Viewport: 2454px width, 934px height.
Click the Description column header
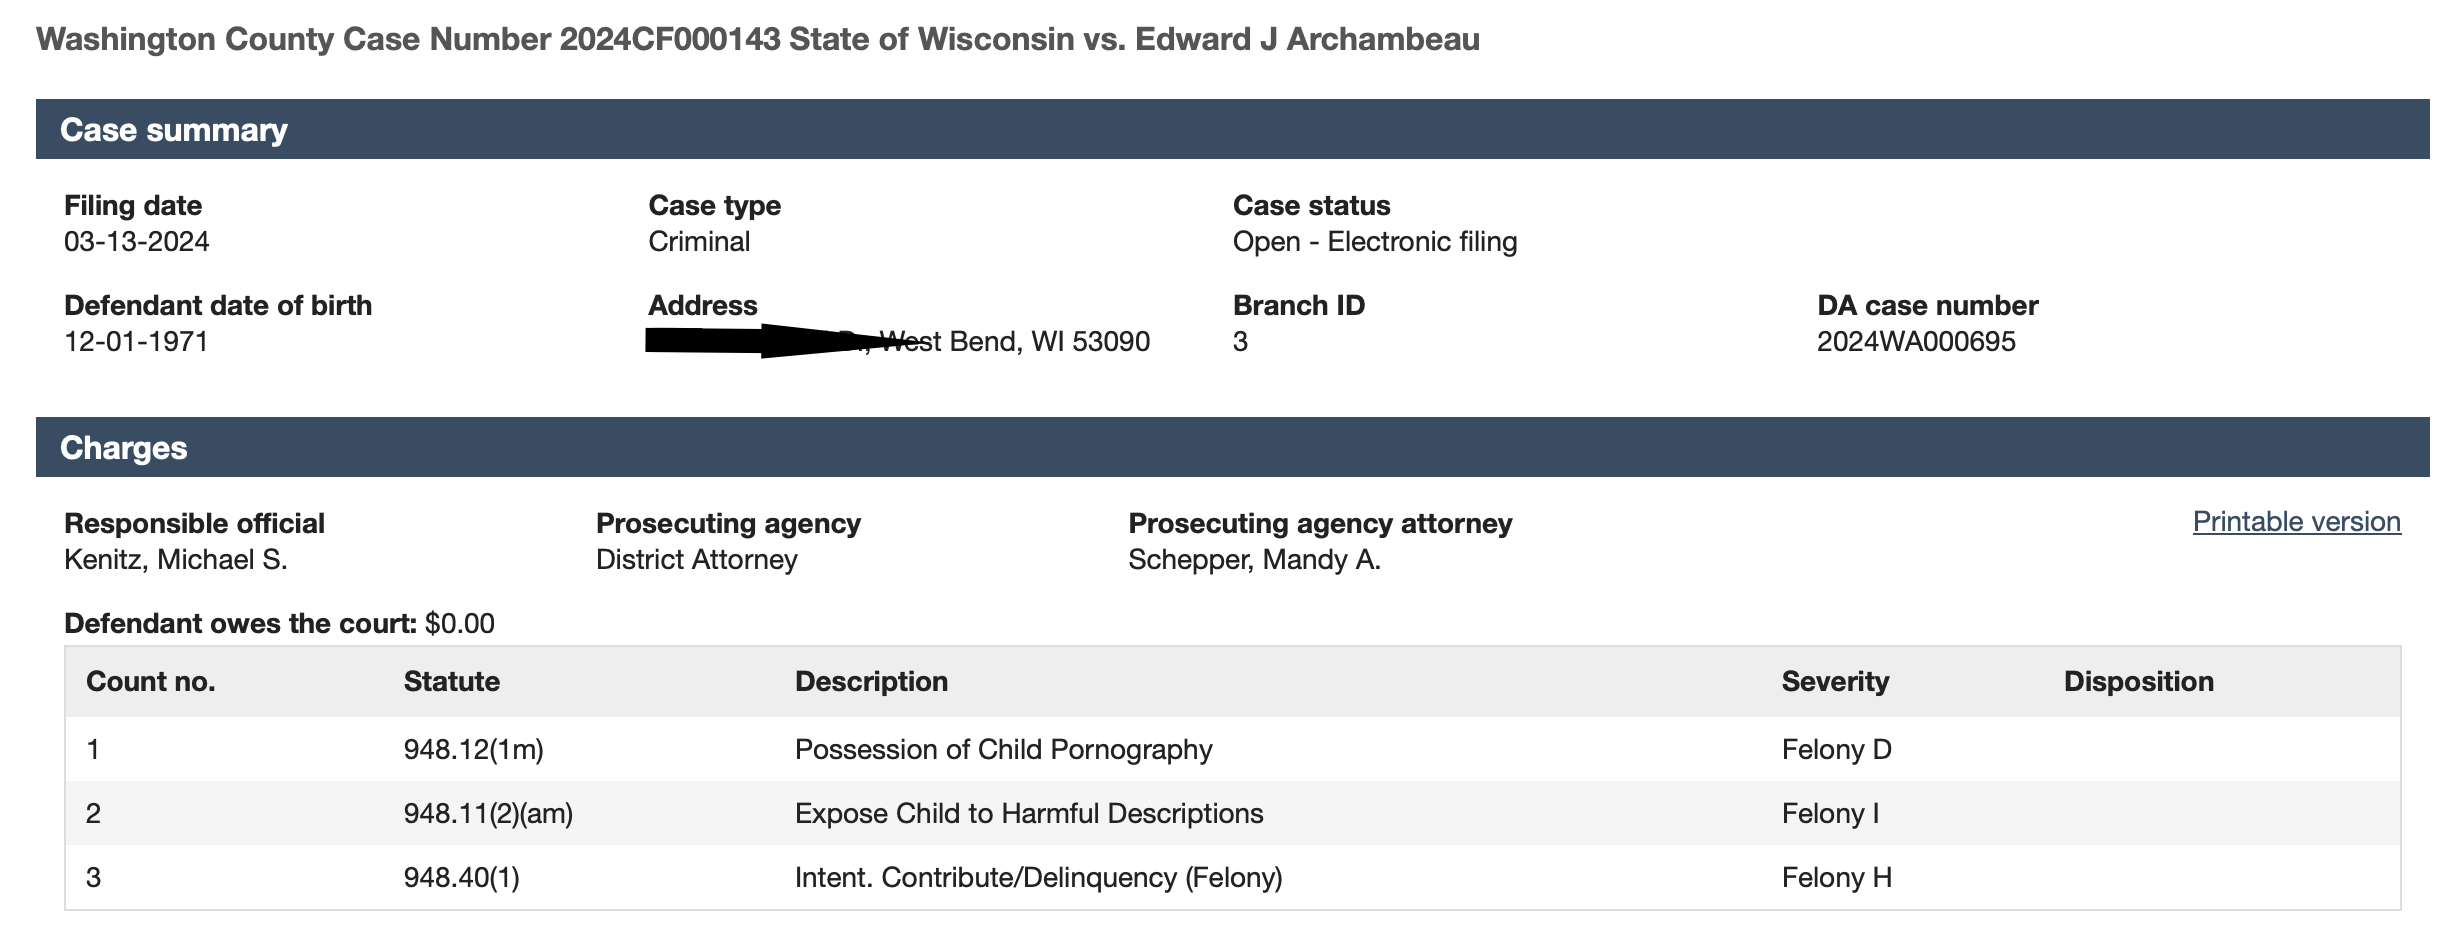pos(871,682)
